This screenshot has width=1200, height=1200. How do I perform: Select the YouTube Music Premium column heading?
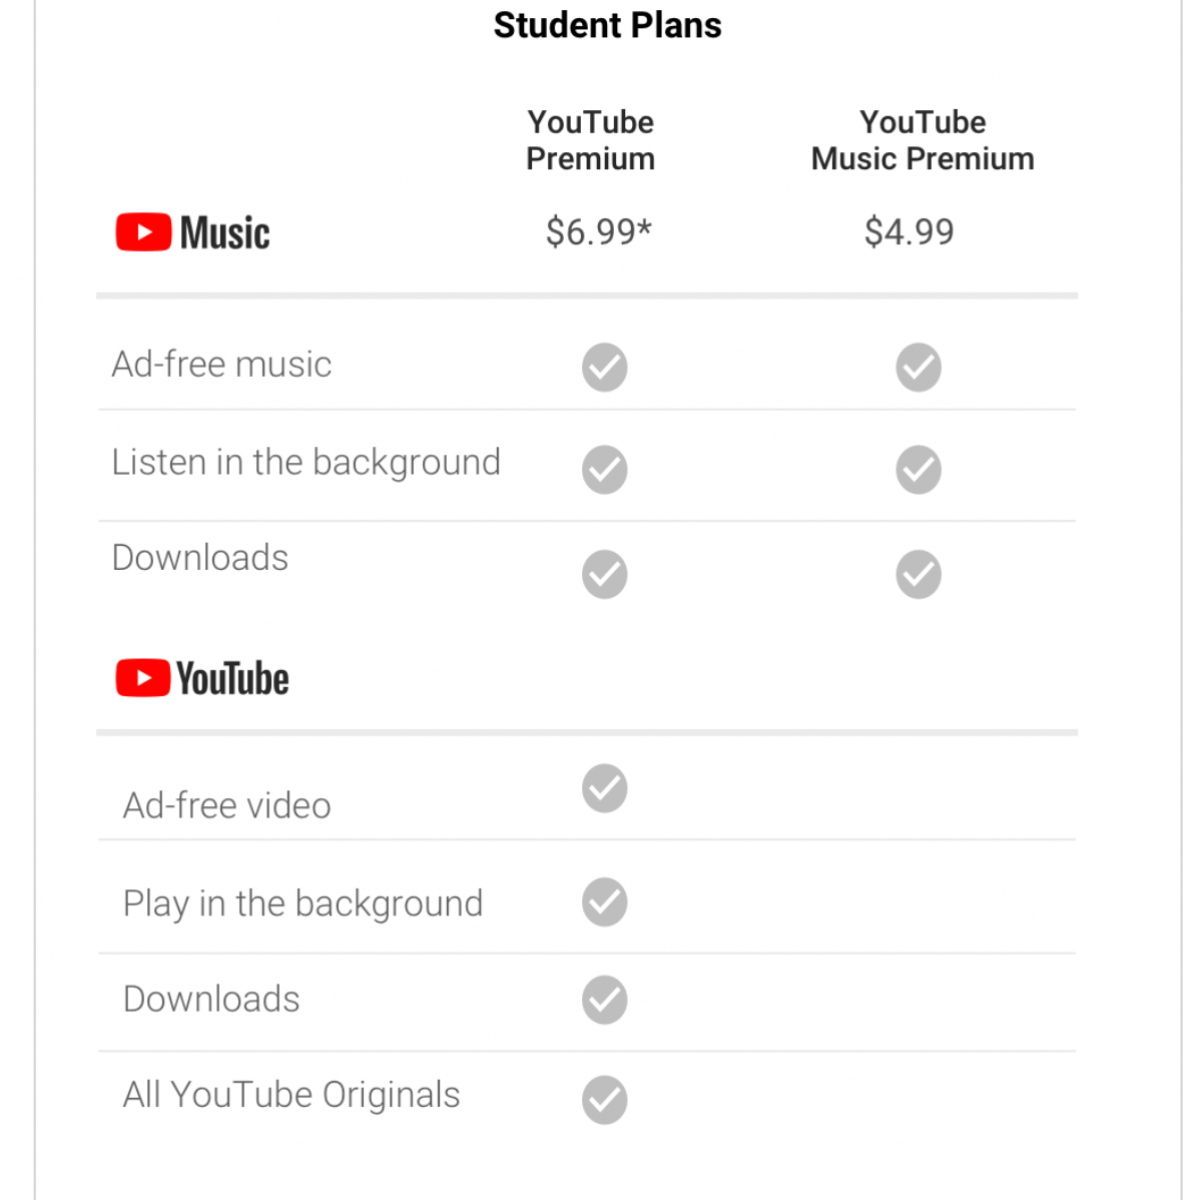point(922,141)
